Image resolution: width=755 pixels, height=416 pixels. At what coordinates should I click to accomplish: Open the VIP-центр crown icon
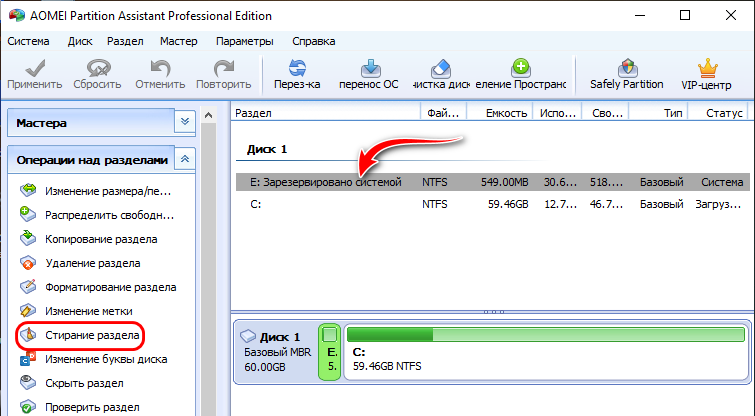click(706, 68)
